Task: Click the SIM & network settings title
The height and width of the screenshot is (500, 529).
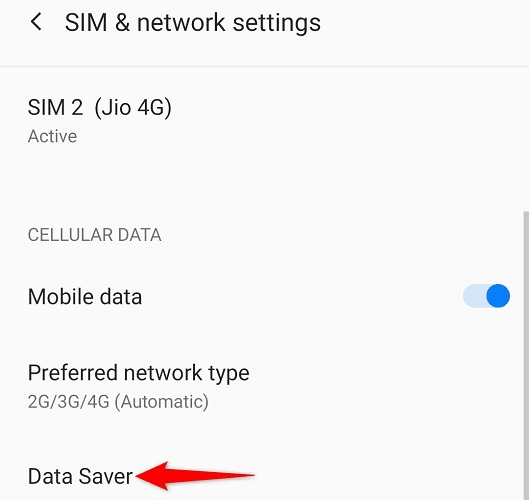Action: 193,23
